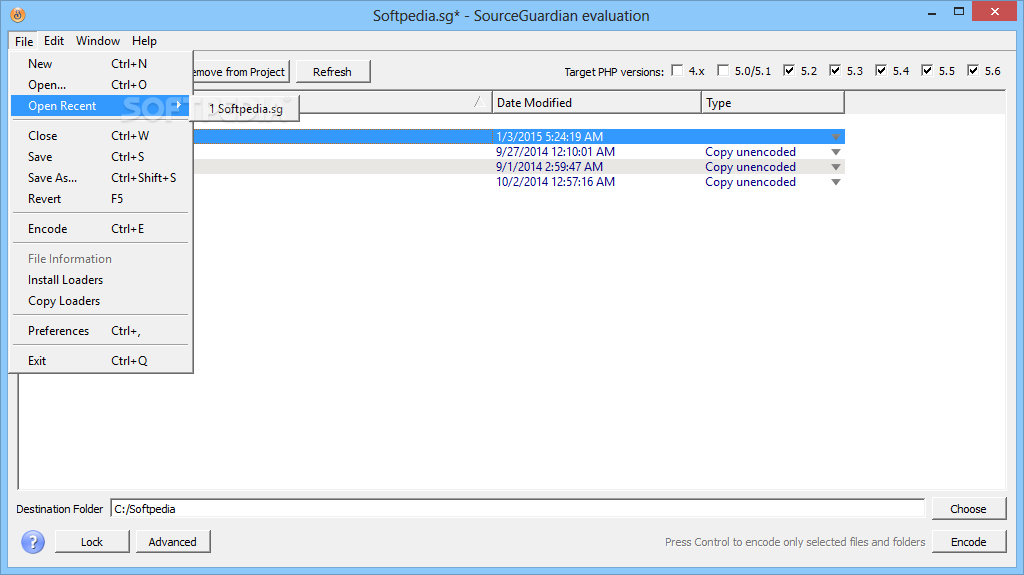Choose New from the File menu
Screen dimensions: 1024x575
pyautogui.click(x=101, y=63)
